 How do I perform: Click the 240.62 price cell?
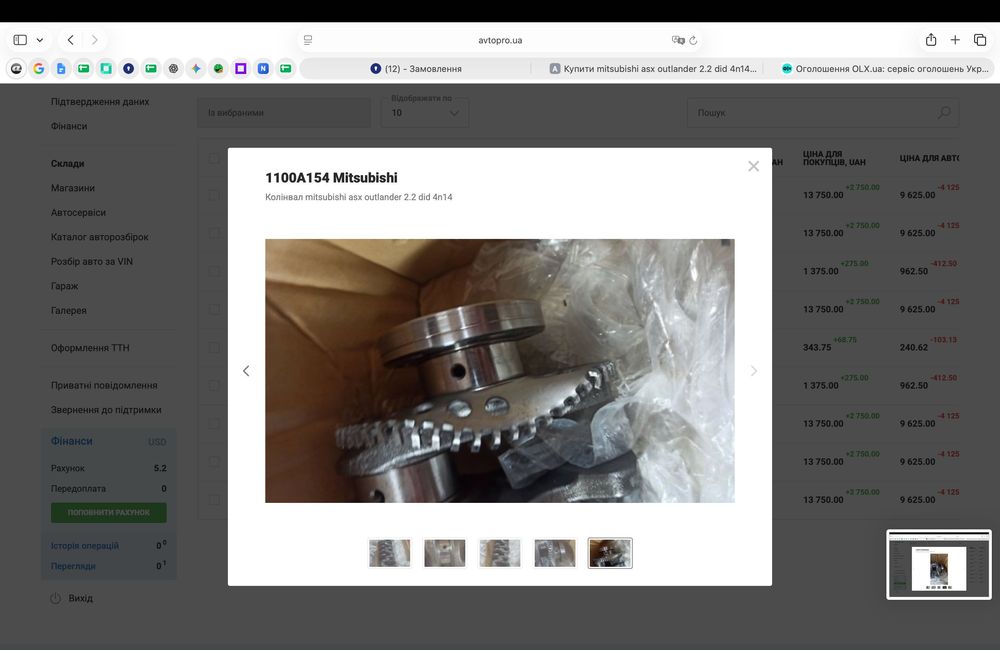(x=914, y=348)
